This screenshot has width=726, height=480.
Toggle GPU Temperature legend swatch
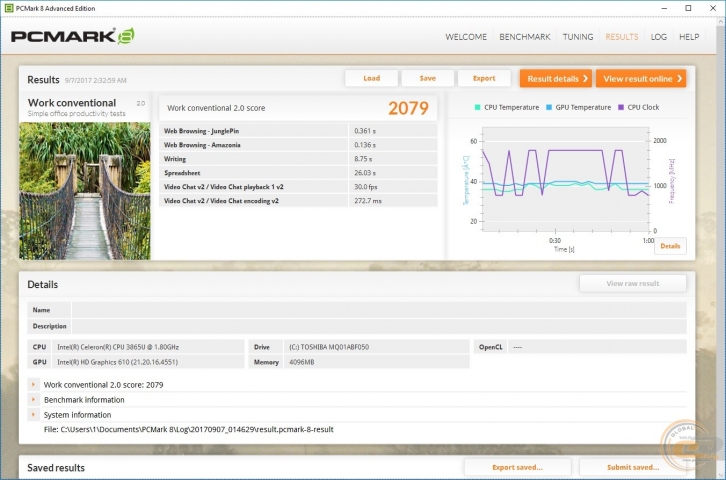[x=549, y=107]
